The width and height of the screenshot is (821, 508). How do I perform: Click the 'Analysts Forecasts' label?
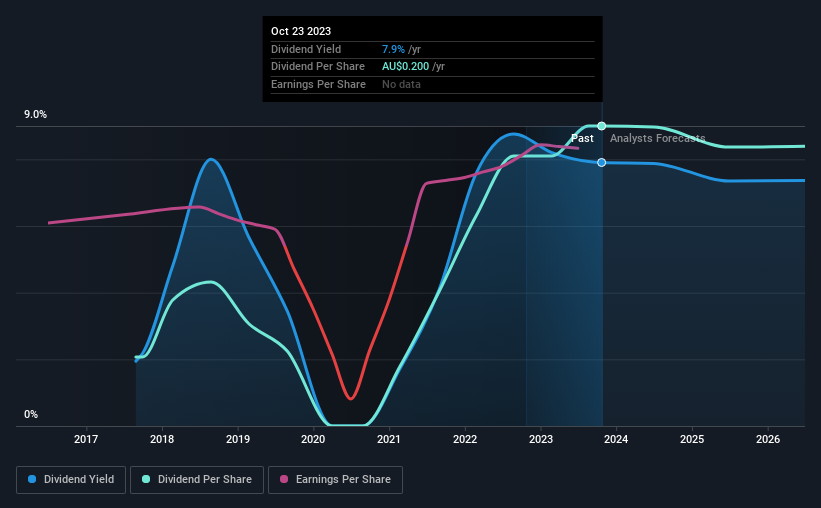point(658,138)
